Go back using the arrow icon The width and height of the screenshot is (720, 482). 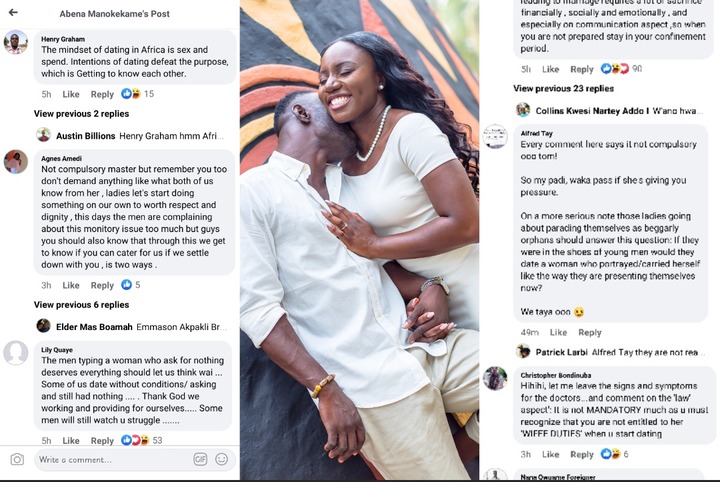[x=13, y=12]
